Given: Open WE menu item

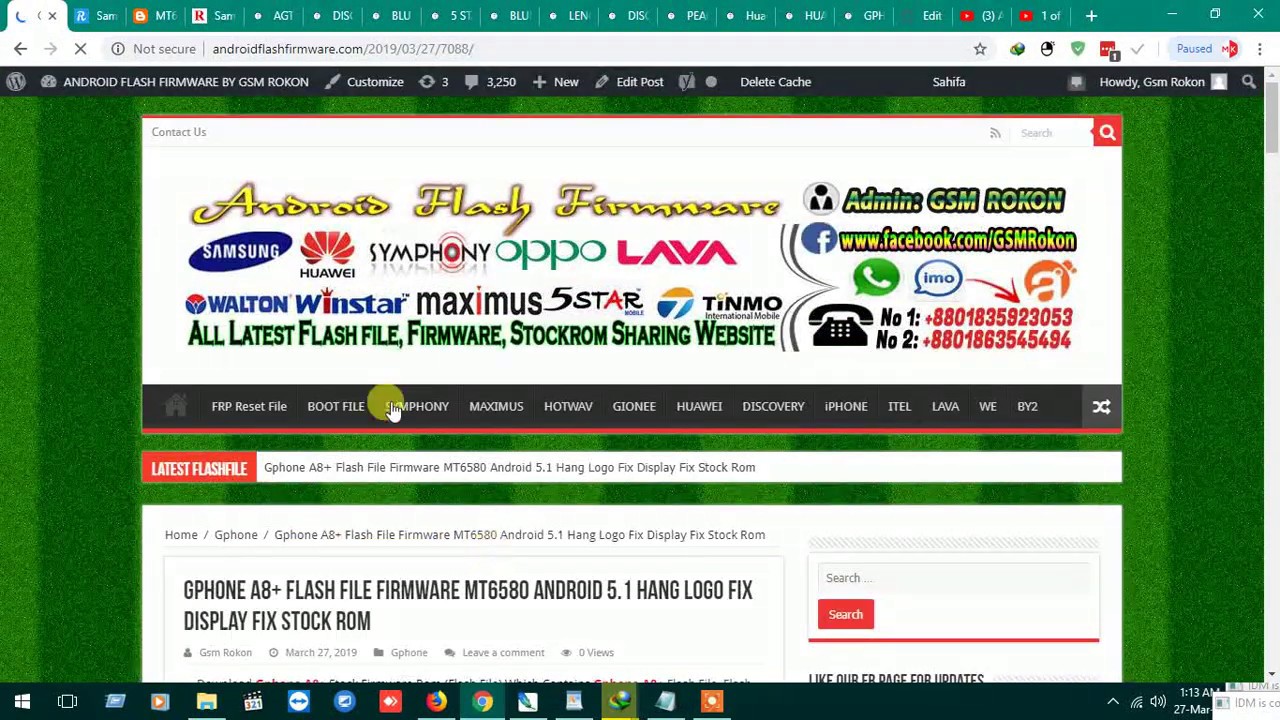Looking at the screenshot, I should [988, 406].
